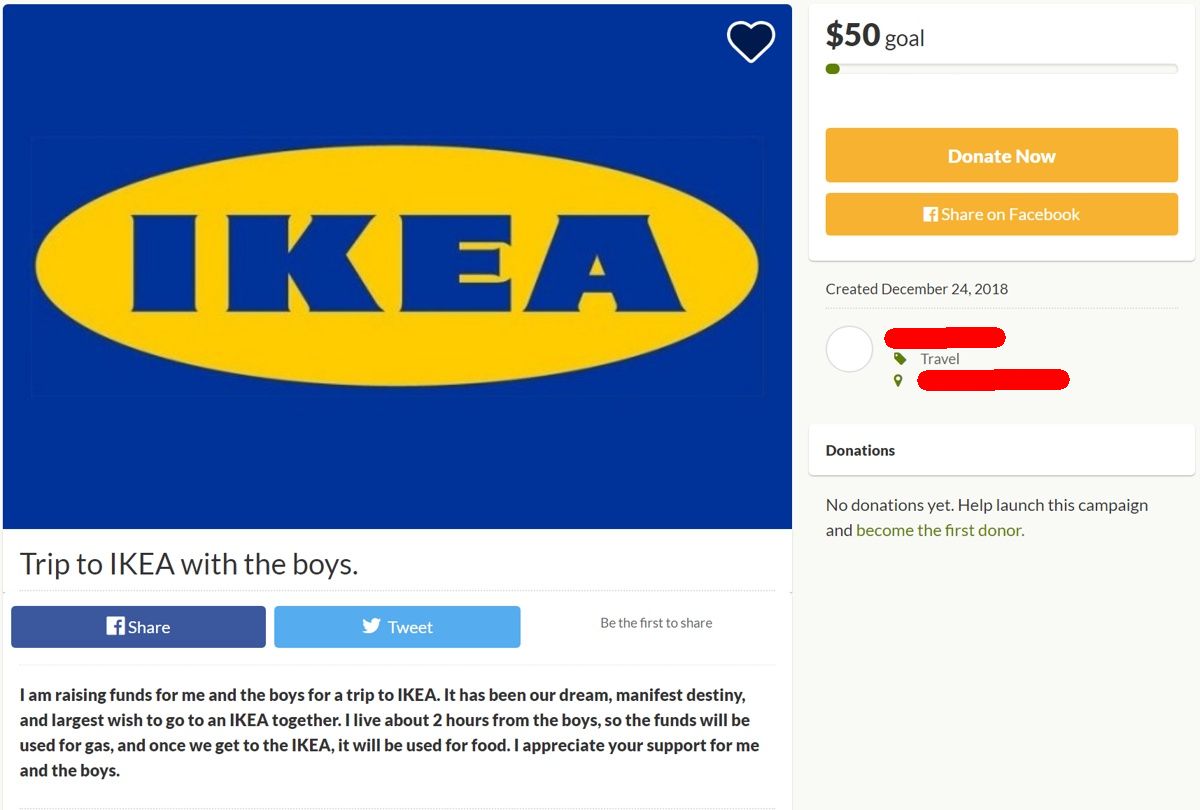Image resolution: width=1200 pixels, height=810 pixels.
Task: Click the Travel category tag icon
Action: [x=899, y=358]
